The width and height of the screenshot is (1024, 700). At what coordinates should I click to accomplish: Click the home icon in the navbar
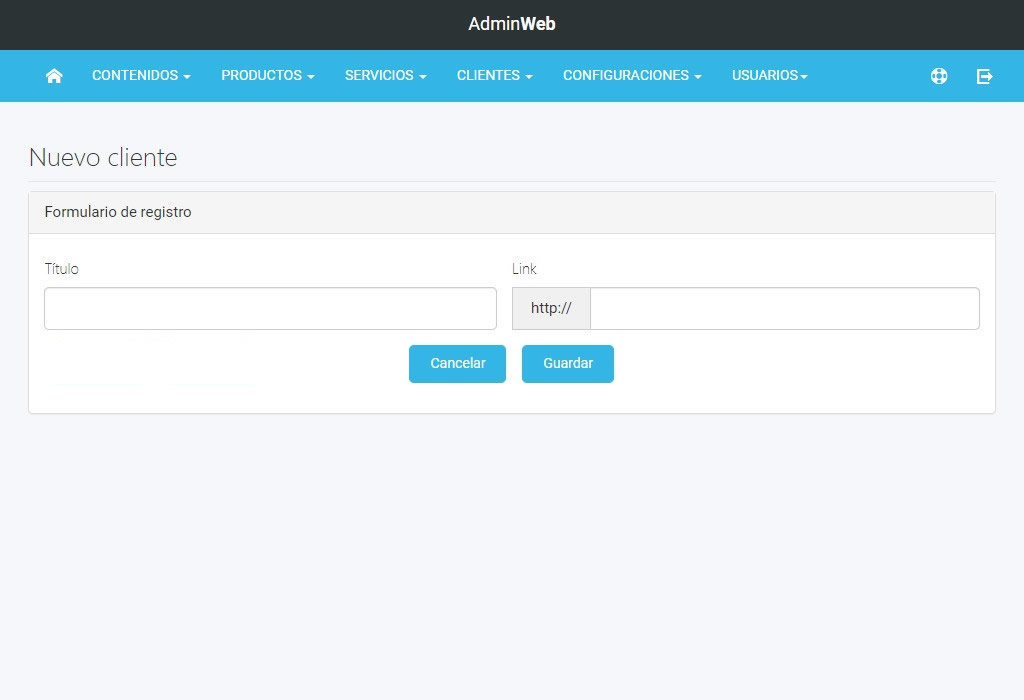coord(54,75)
